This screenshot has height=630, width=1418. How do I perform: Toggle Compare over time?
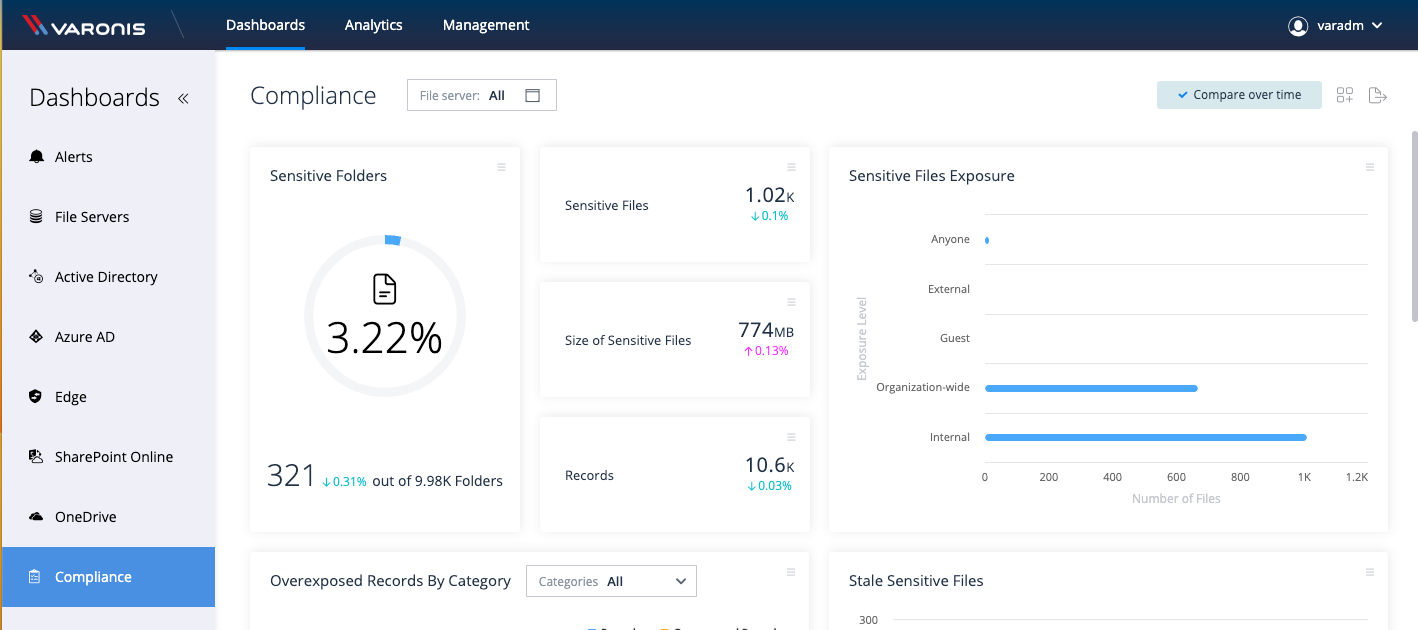tap(1239, 94)
